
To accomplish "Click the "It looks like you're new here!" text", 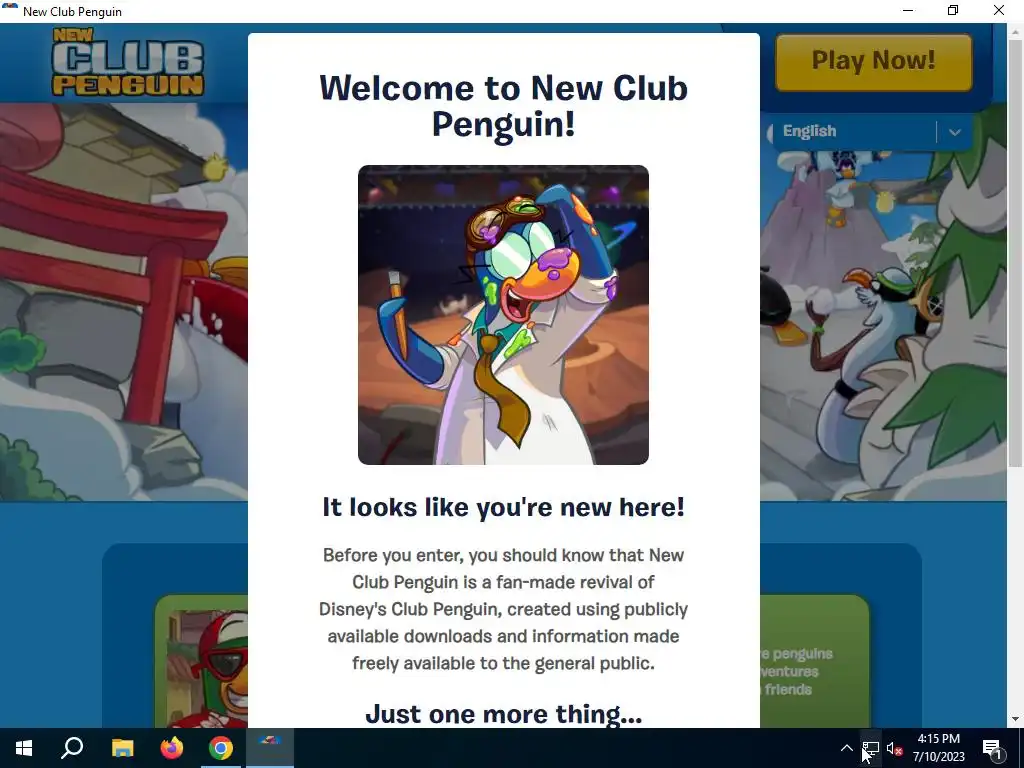I will coord(503,507).
